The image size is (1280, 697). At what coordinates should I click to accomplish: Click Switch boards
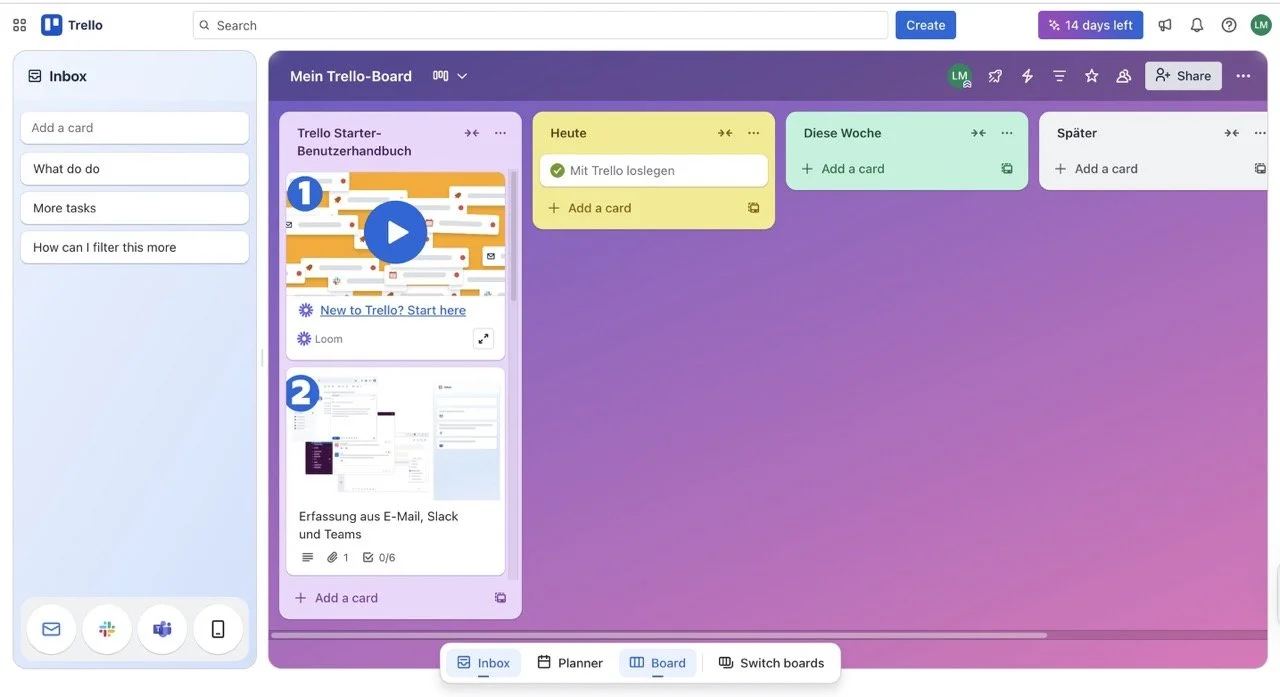pos(771,663)
